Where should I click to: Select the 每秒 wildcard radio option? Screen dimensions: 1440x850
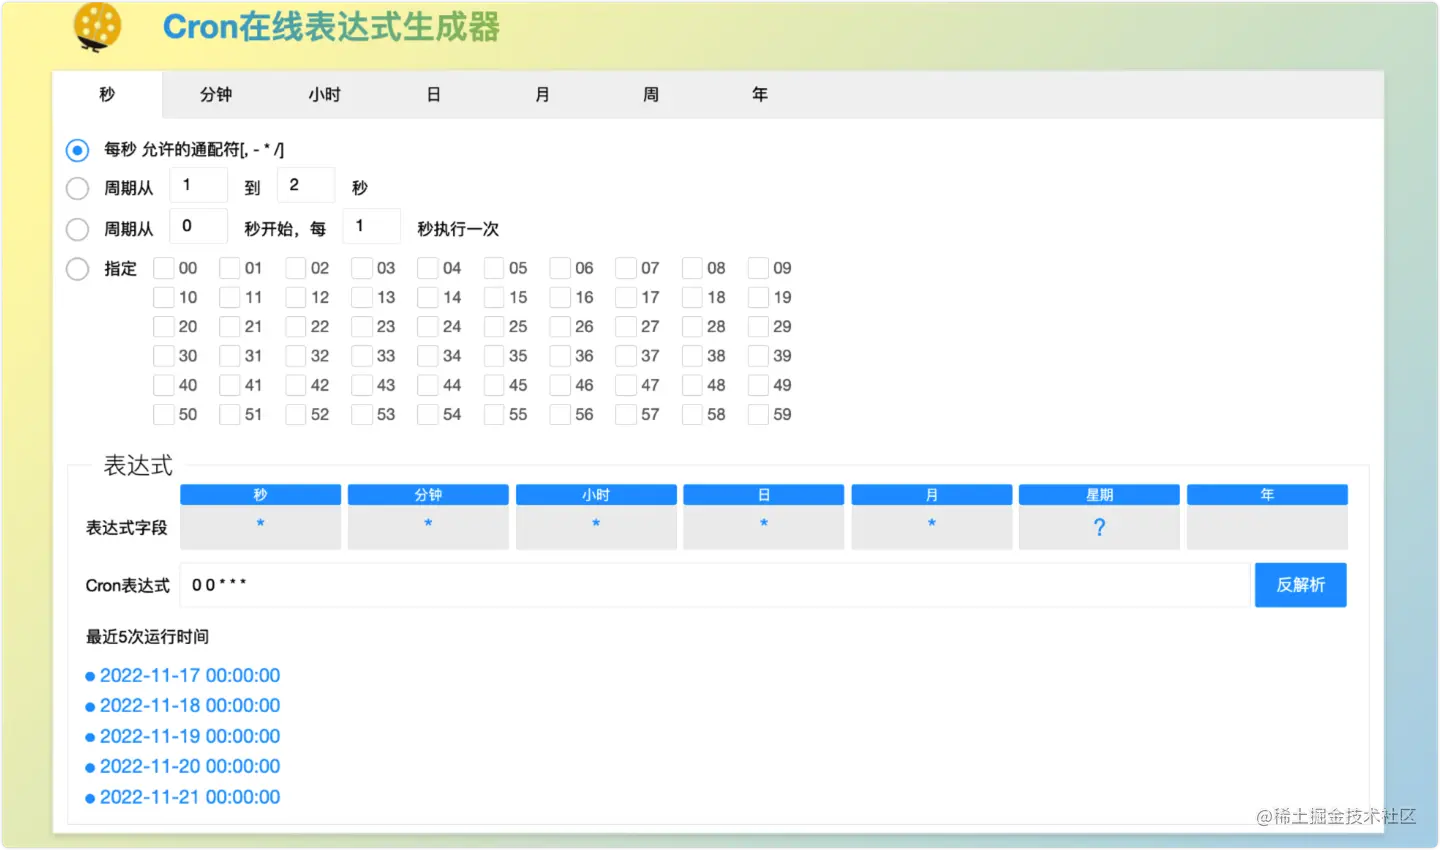(77, 150)
